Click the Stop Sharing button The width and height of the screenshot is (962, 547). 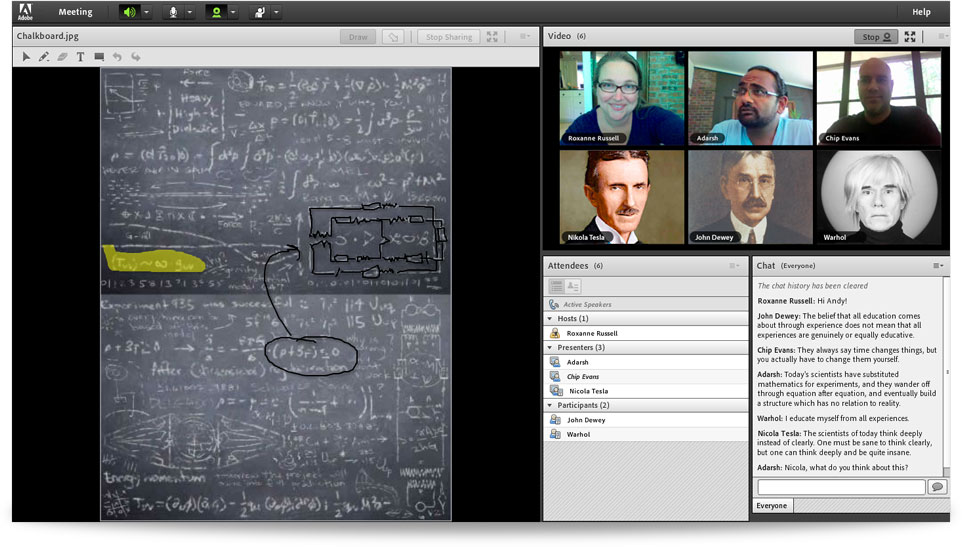pyautogui.click(x=449, y=37)
